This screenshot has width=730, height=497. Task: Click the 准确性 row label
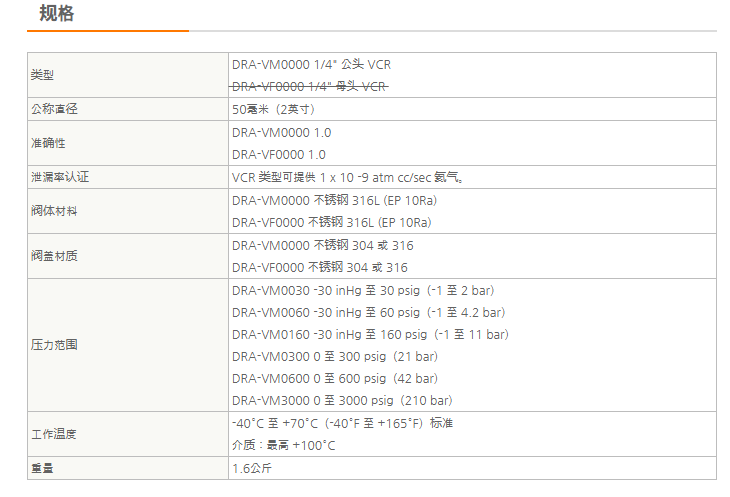click(48, 144)
